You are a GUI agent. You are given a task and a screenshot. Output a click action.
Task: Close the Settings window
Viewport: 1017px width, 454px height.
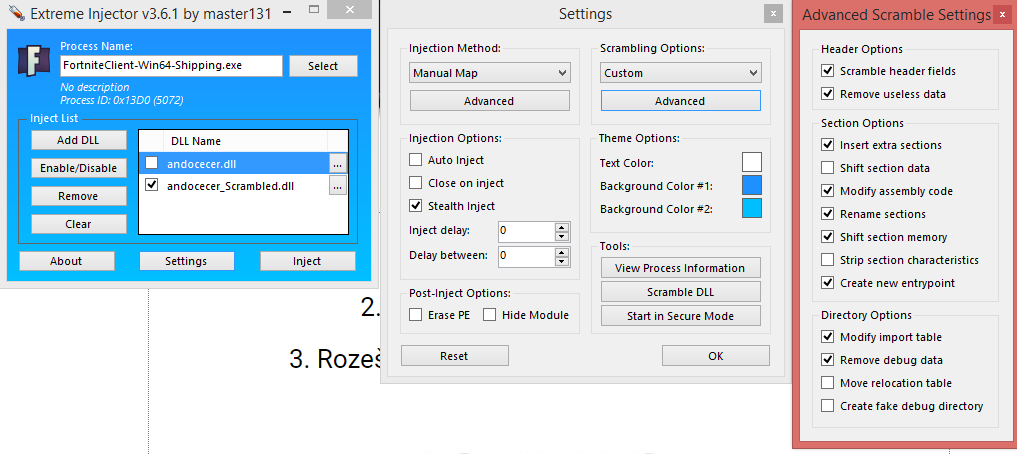pos(772,14)
